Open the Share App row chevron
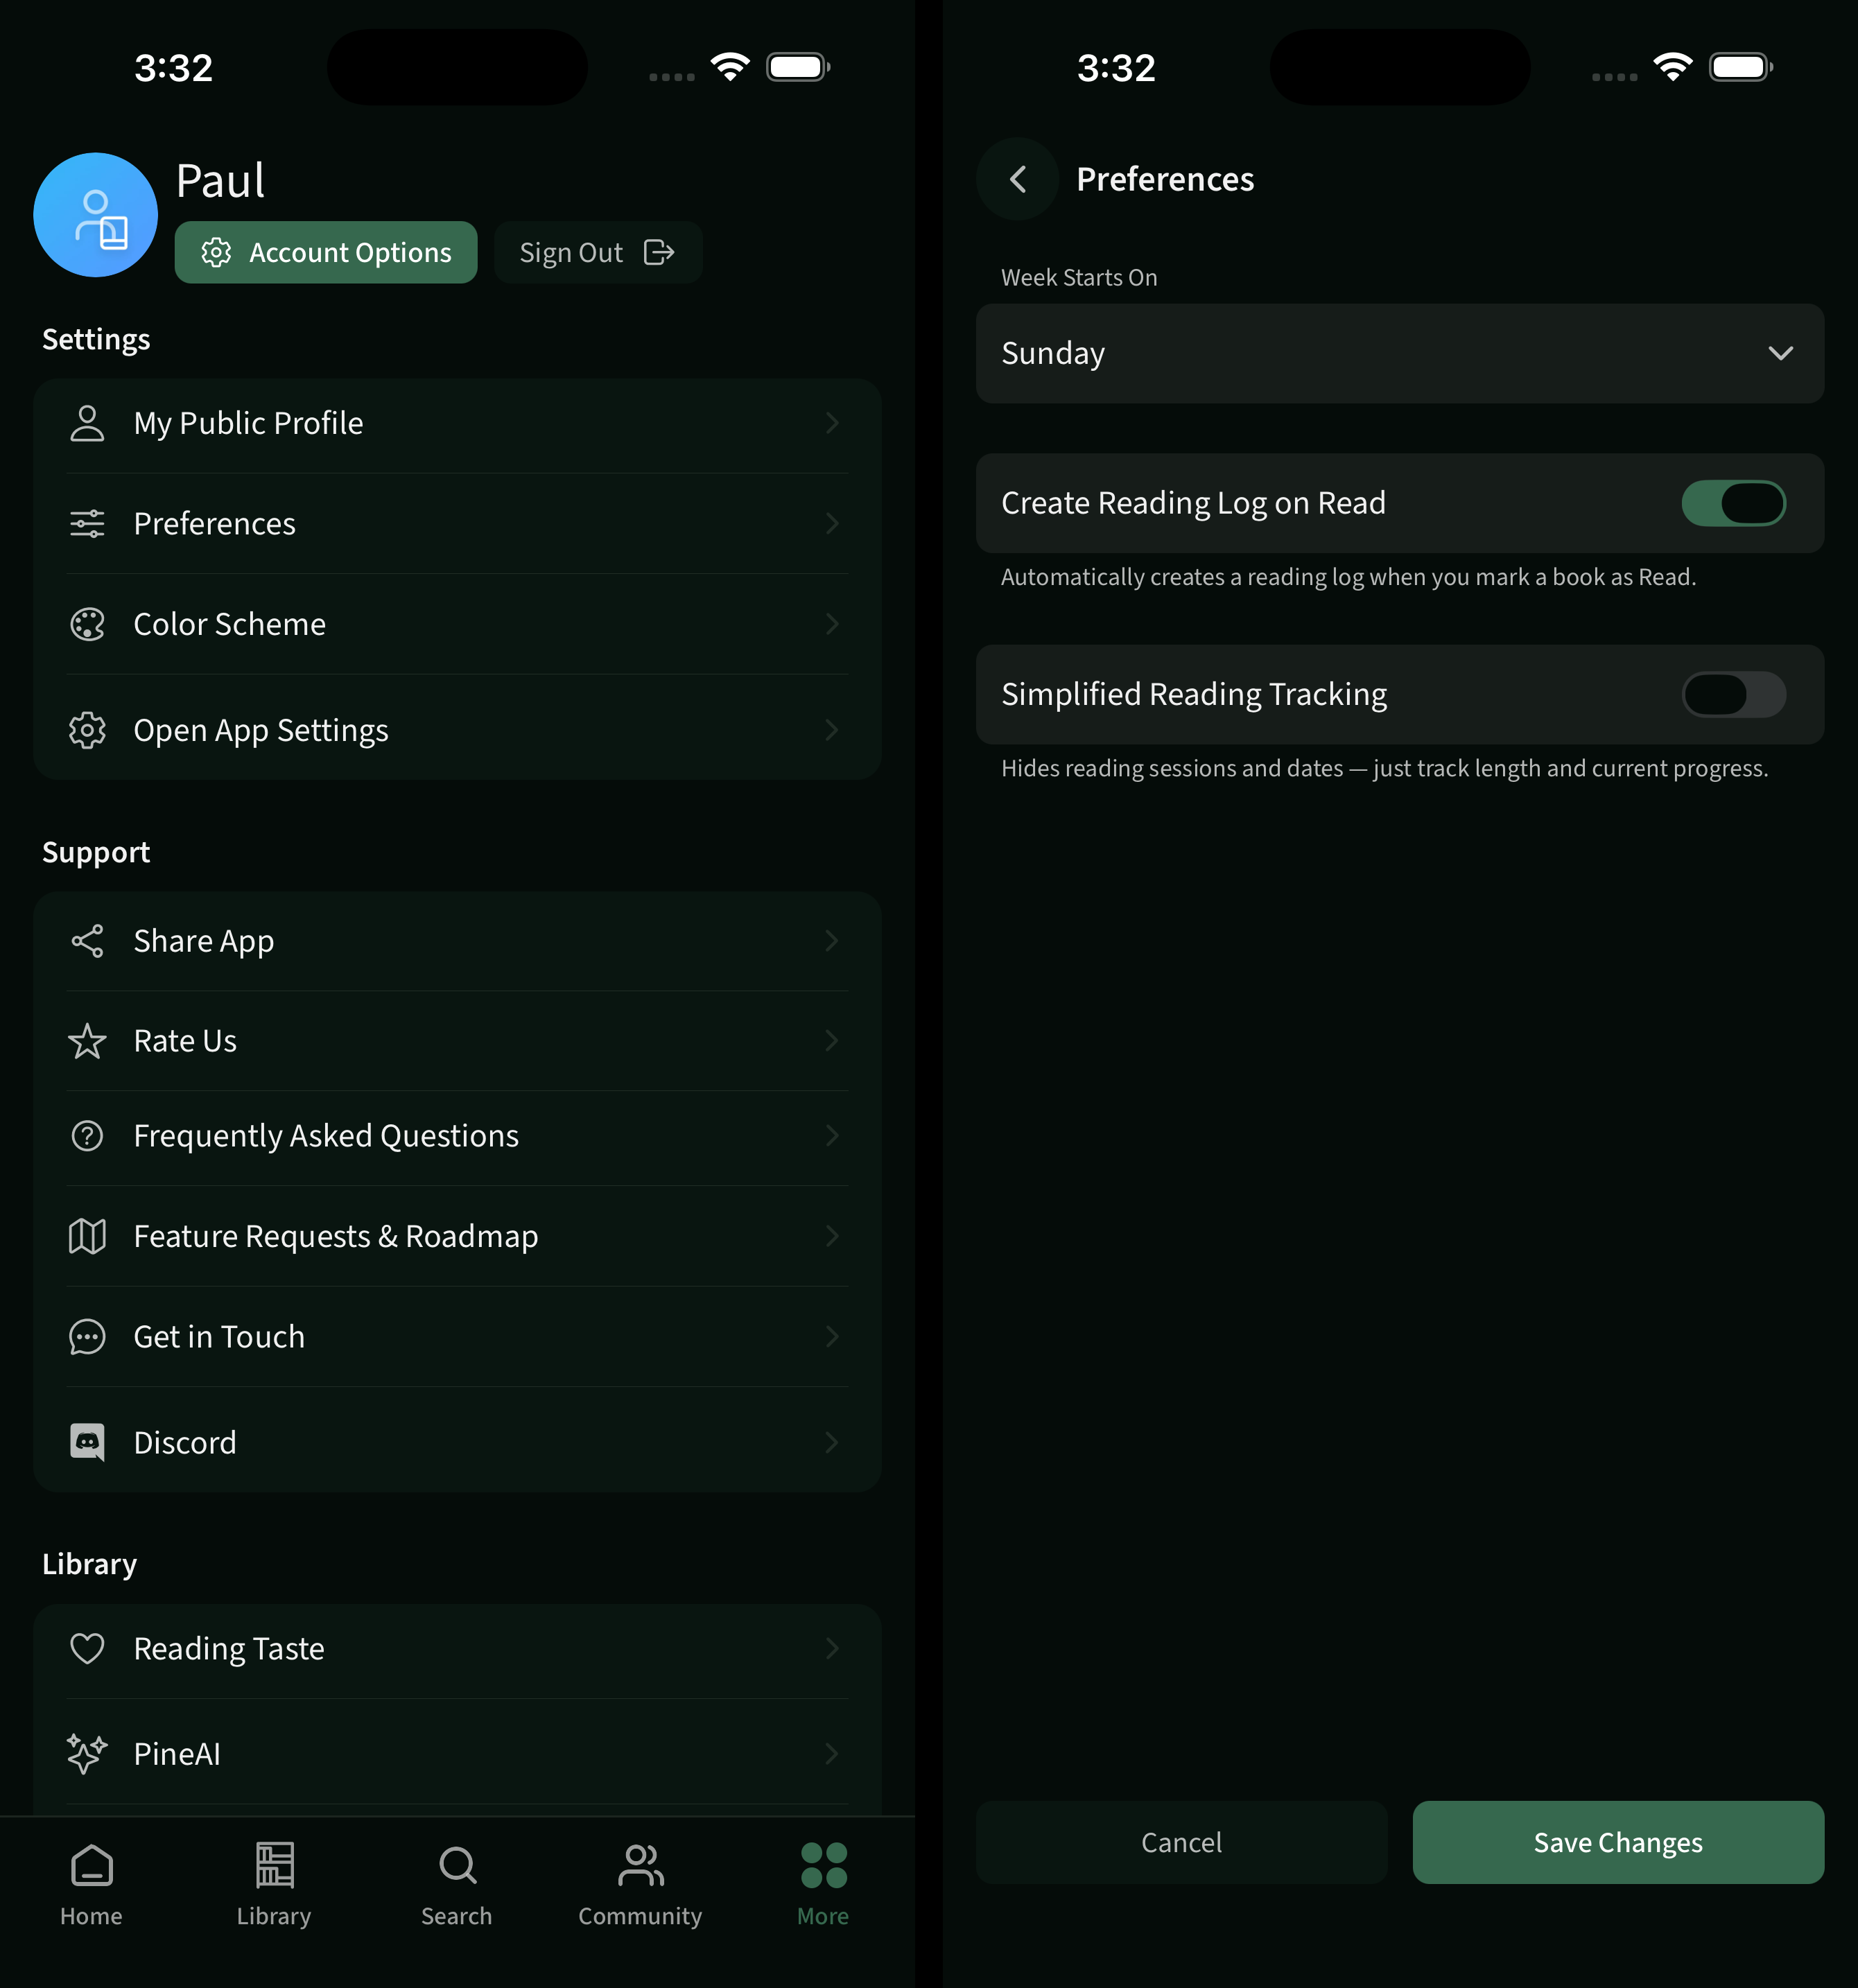Image resolution: width=1858 pixels, height=1988 pixels. (832, 940)
